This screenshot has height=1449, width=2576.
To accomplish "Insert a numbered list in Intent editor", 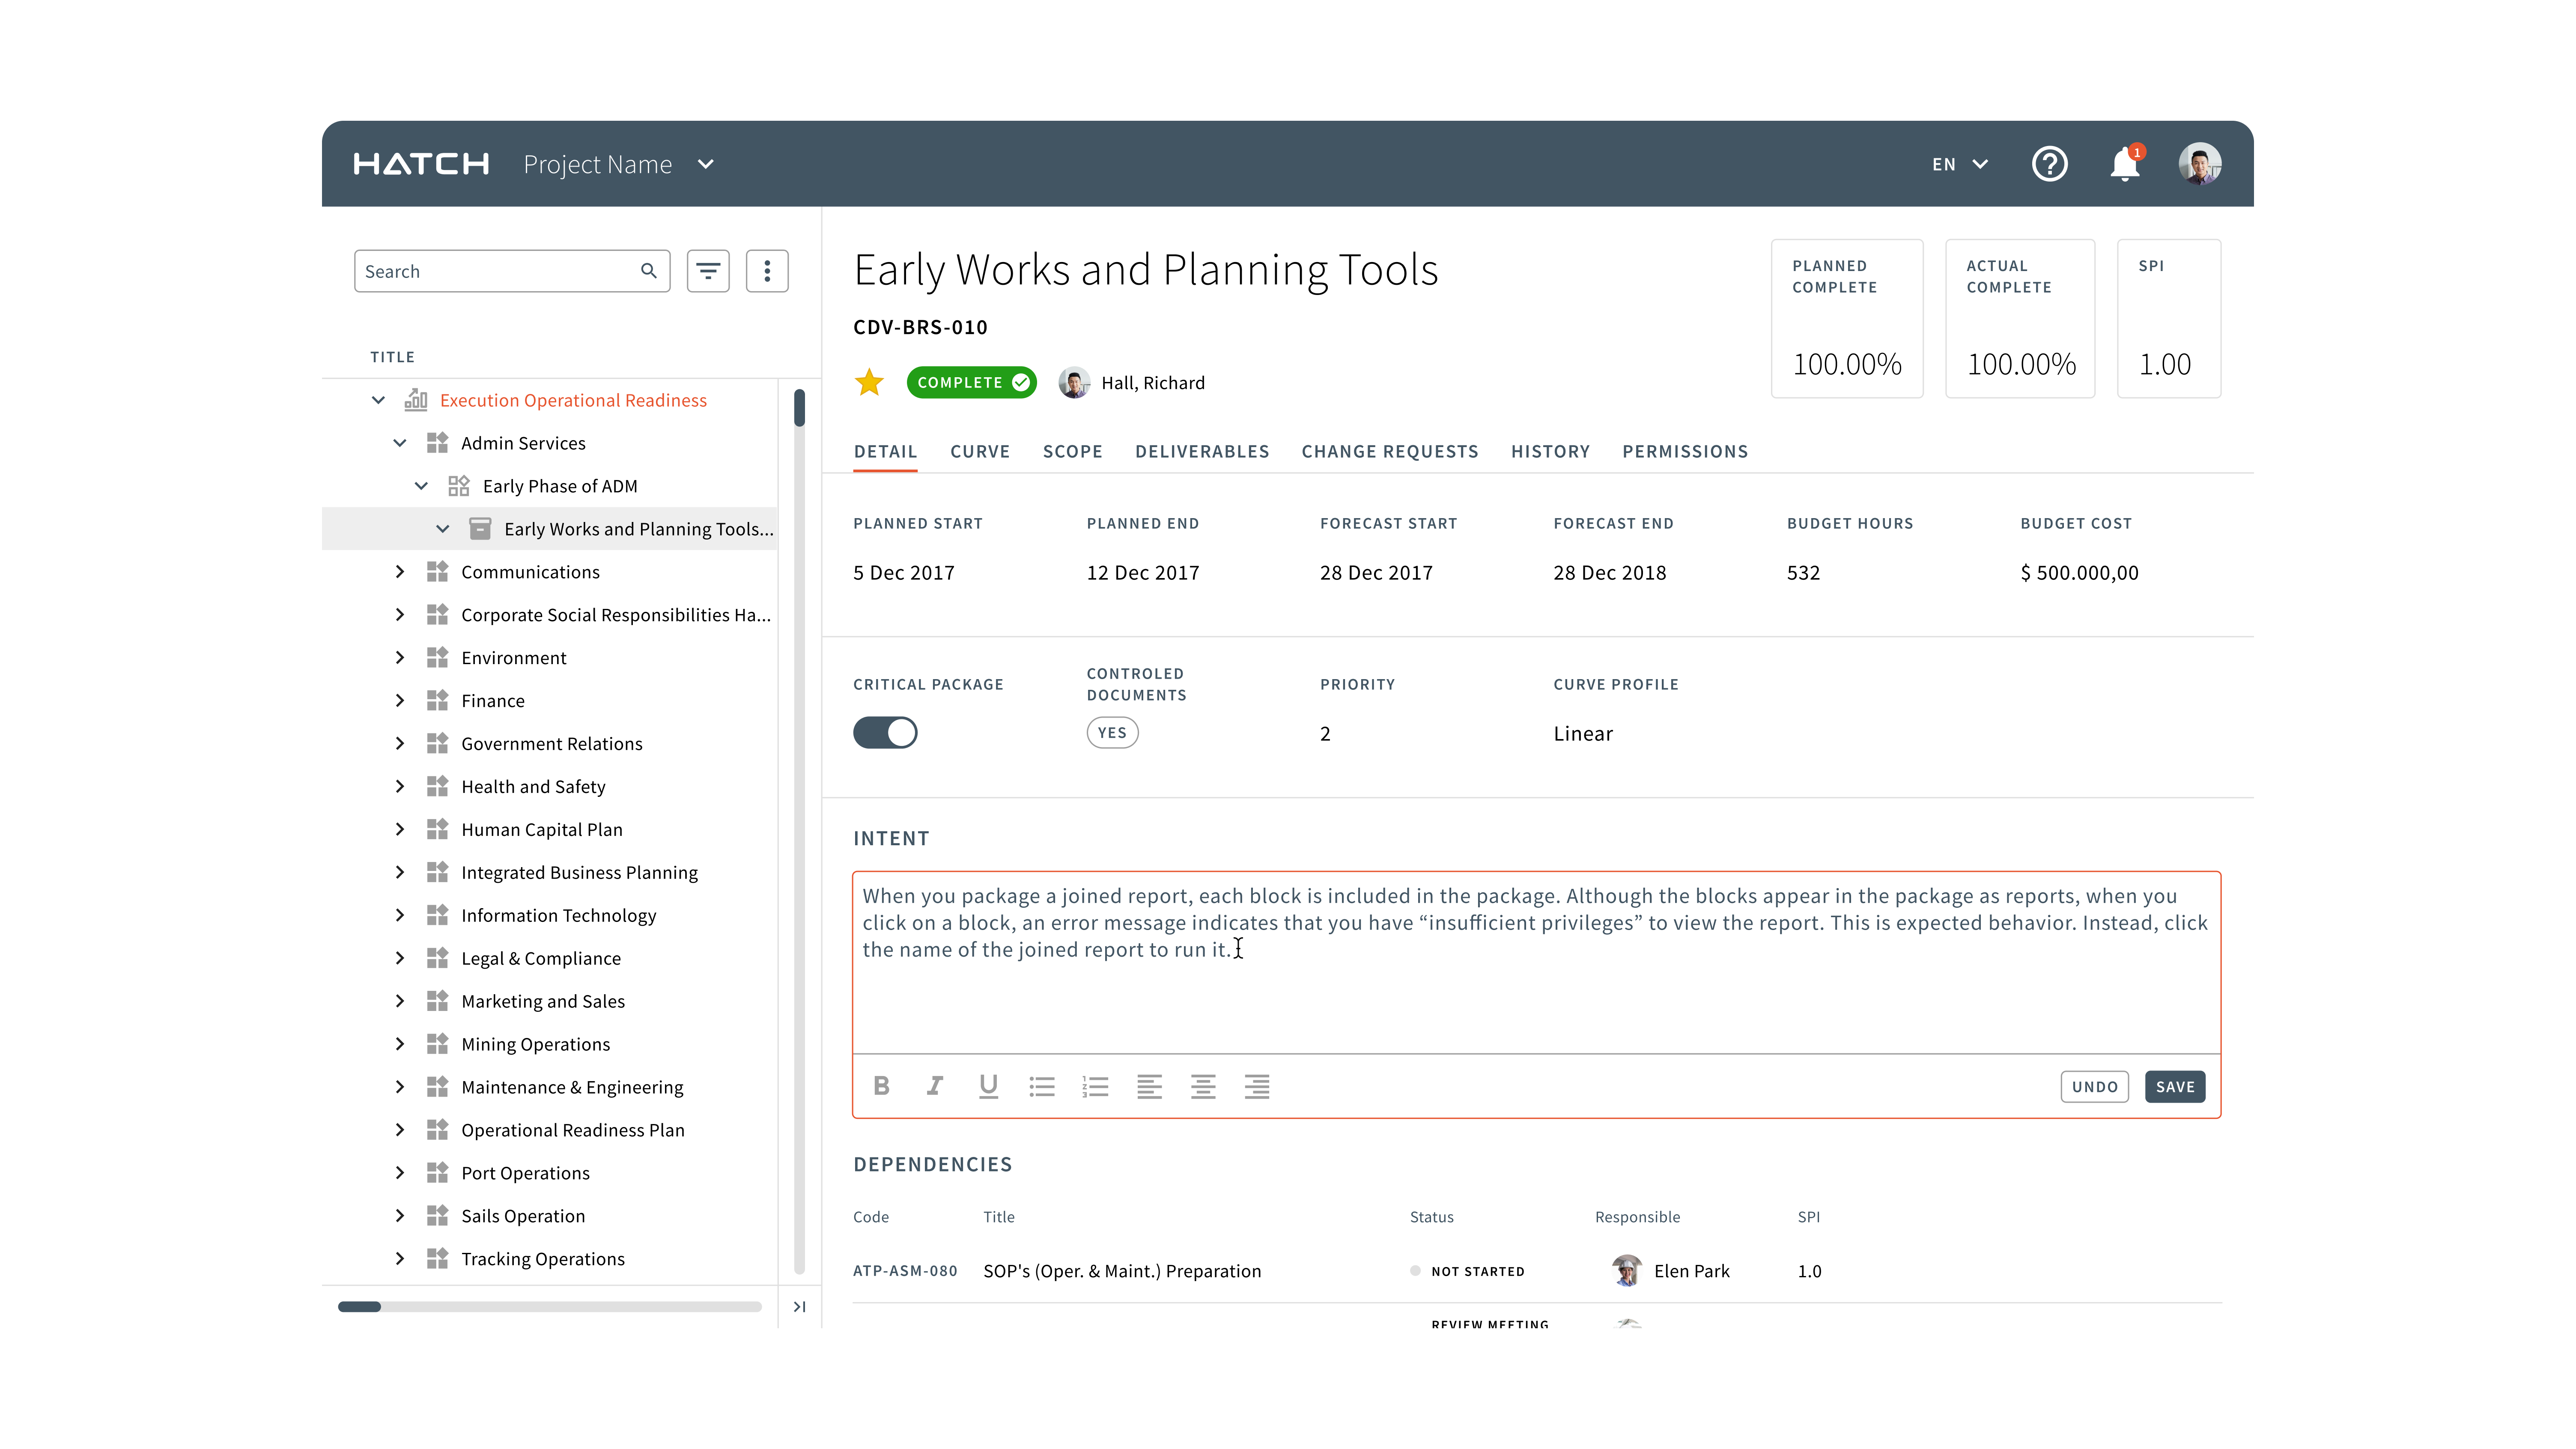I will tap(1095, 1086).
